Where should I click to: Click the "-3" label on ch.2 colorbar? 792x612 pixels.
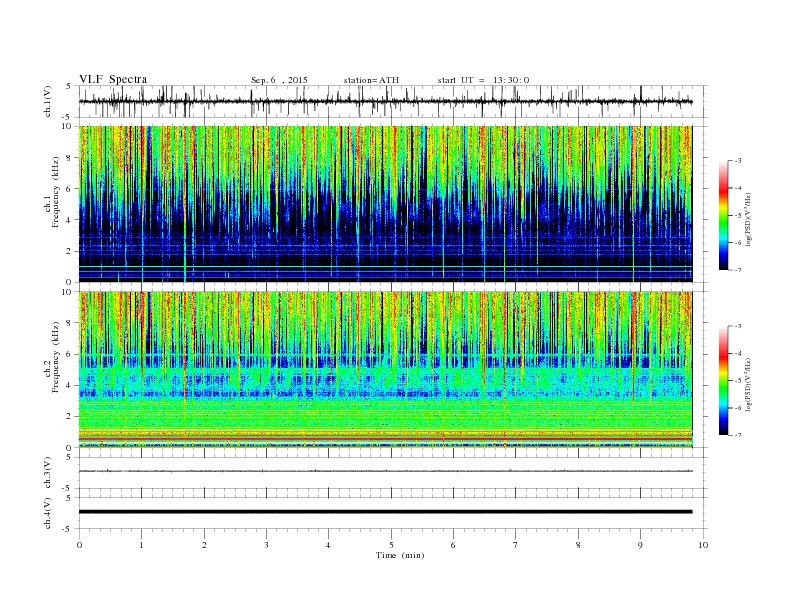pyautogui.click(x=737, y=326)
